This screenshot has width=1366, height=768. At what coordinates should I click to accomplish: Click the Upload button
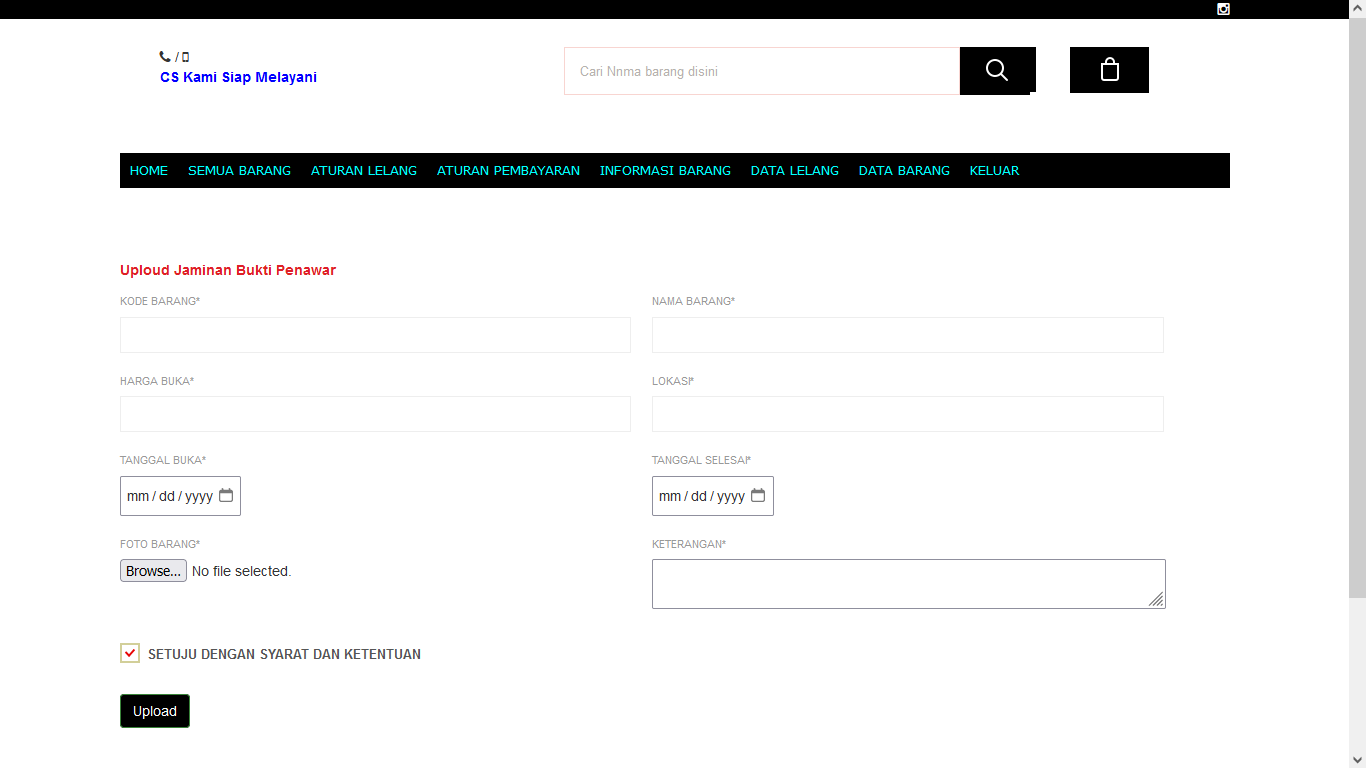pyautogui.click(x=155, y=711)
